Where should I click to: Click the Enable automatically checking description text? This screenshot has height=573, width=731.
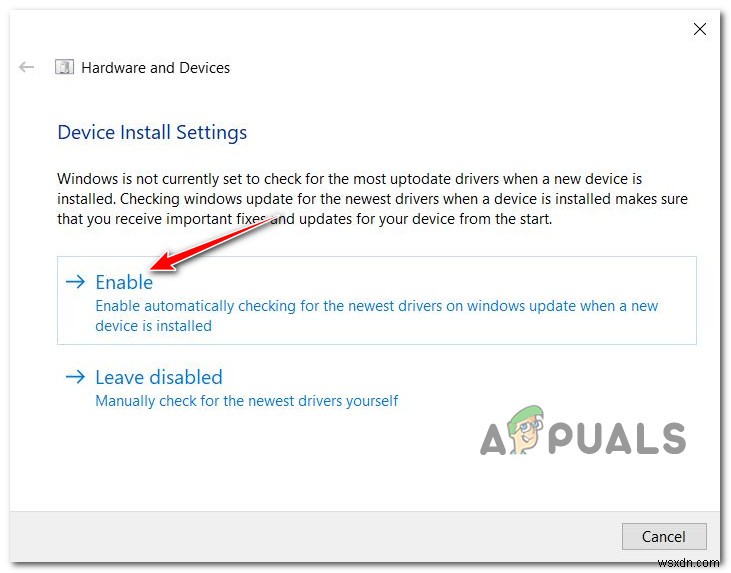coord(376,316)
